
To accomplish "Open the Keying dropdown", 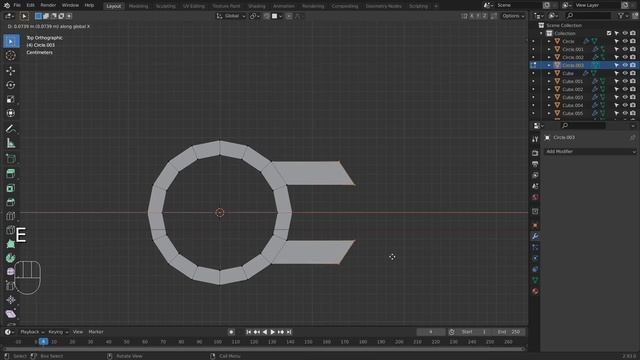I will point(58,332).
